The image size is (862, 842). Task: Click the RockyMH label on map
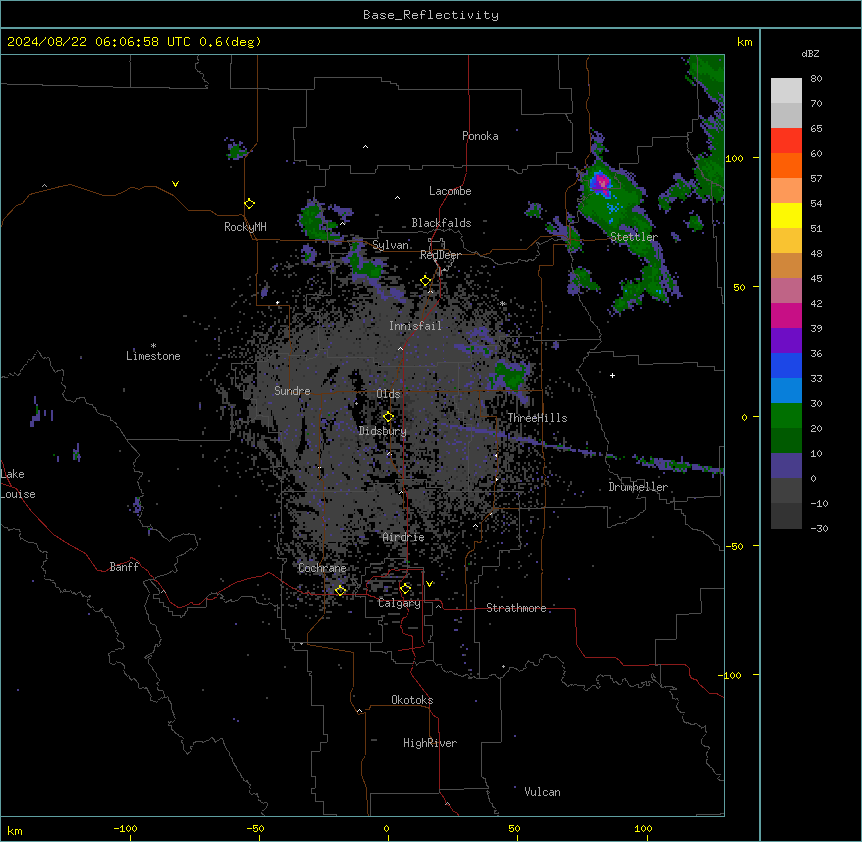245,226
